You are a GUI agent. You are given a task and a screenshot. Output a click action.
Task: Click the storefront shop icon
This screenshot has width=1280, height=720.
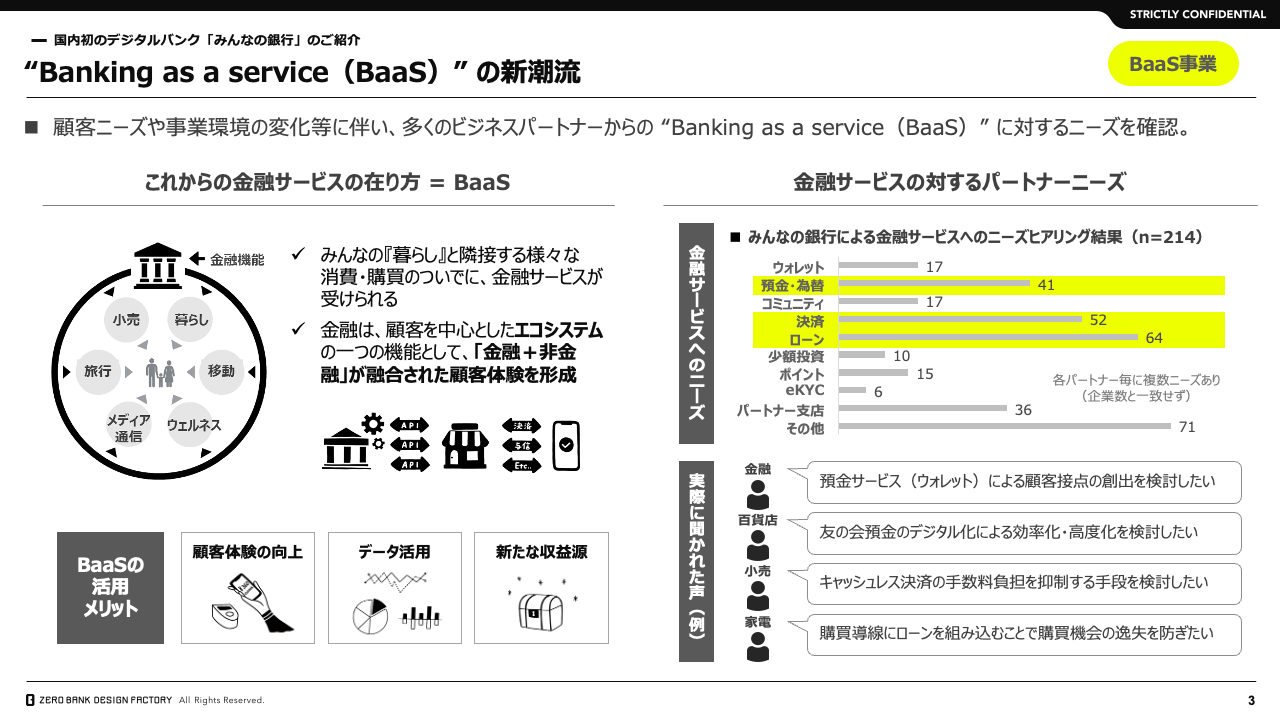(x=465, y=445)
